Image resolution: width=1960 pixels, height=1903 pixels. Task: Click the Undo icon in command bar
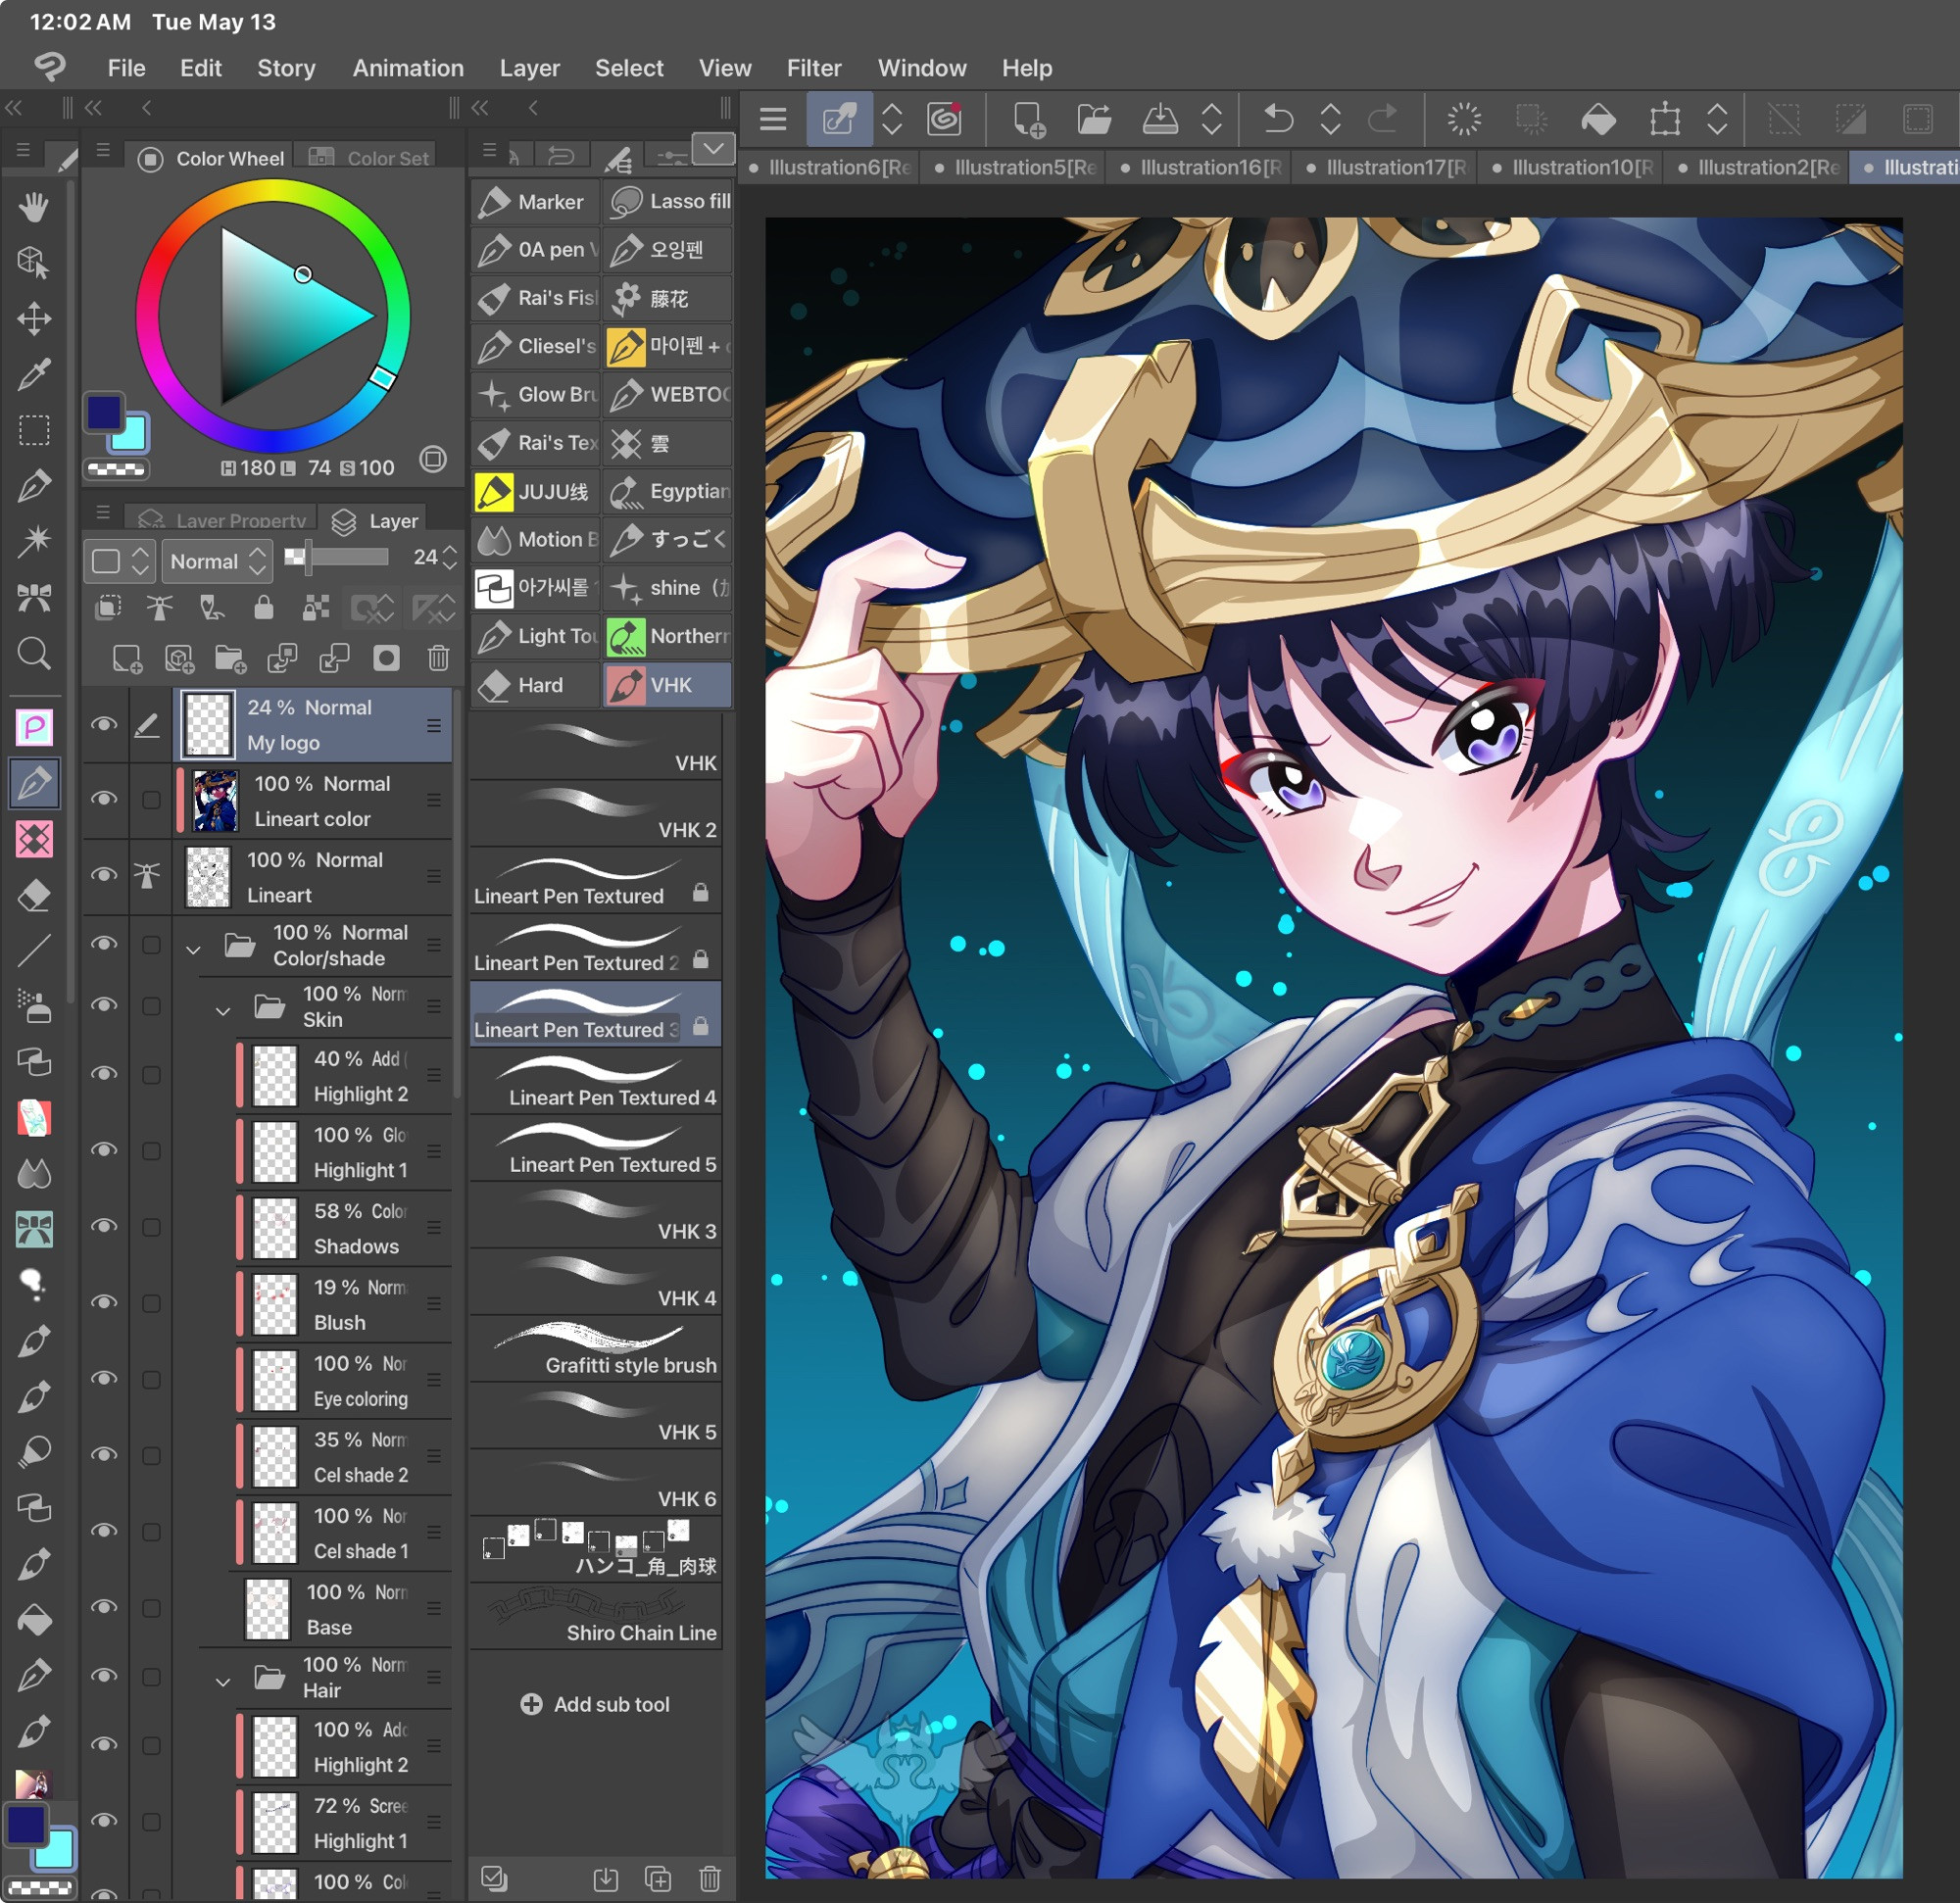tap(1277, 119)
